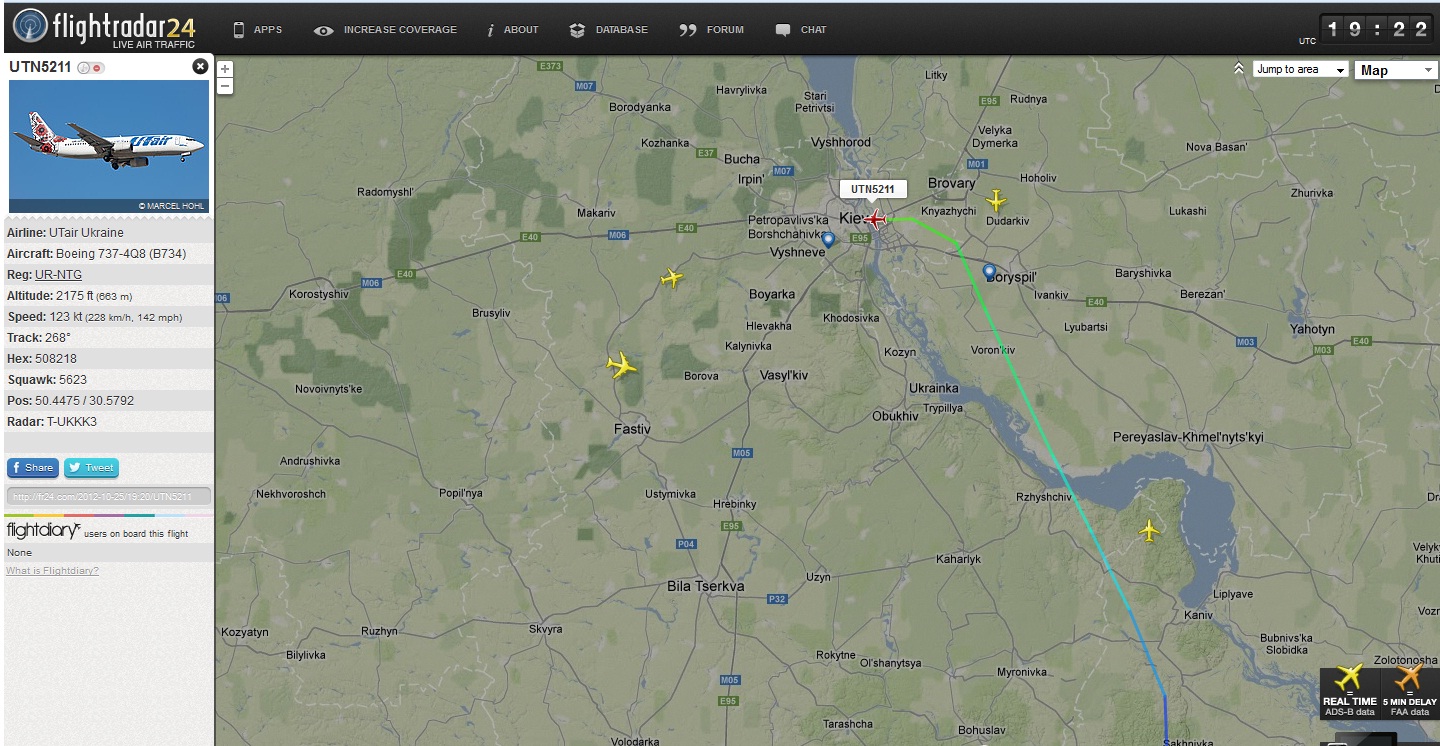The height and width of the screenshot is (746, 1440).
Task: Click the What is Flightdiary? link
Action: click(52, 571)
